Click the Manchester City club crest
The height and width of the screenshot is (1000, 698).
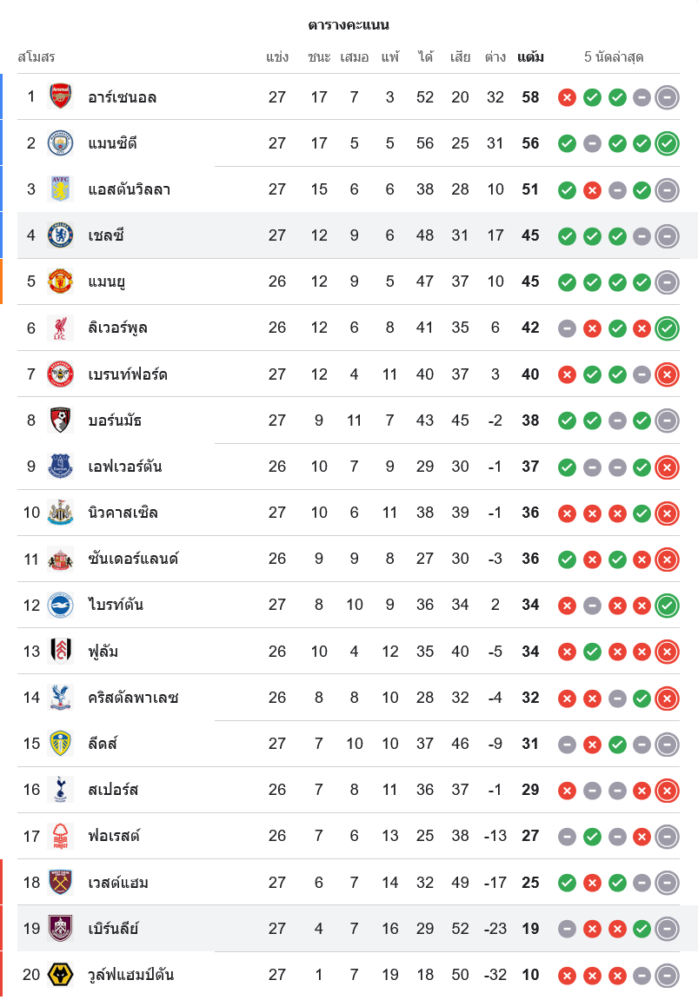(61, 143)
